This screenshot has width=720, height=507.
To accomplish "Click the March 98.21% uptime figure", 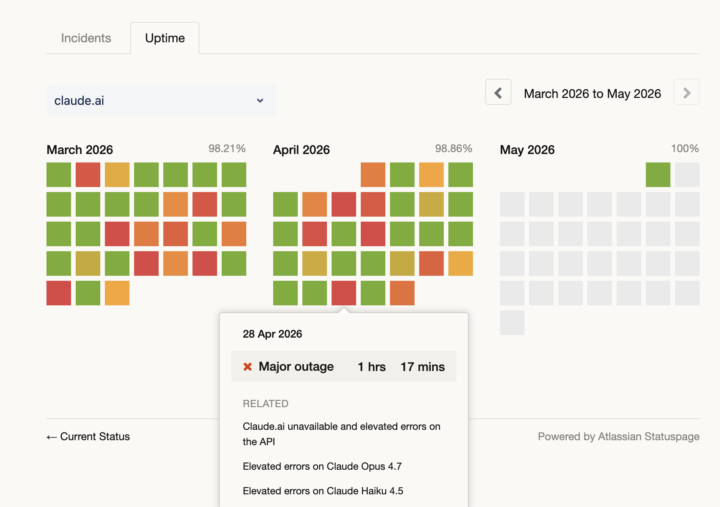I will click(x=227, y=148).
